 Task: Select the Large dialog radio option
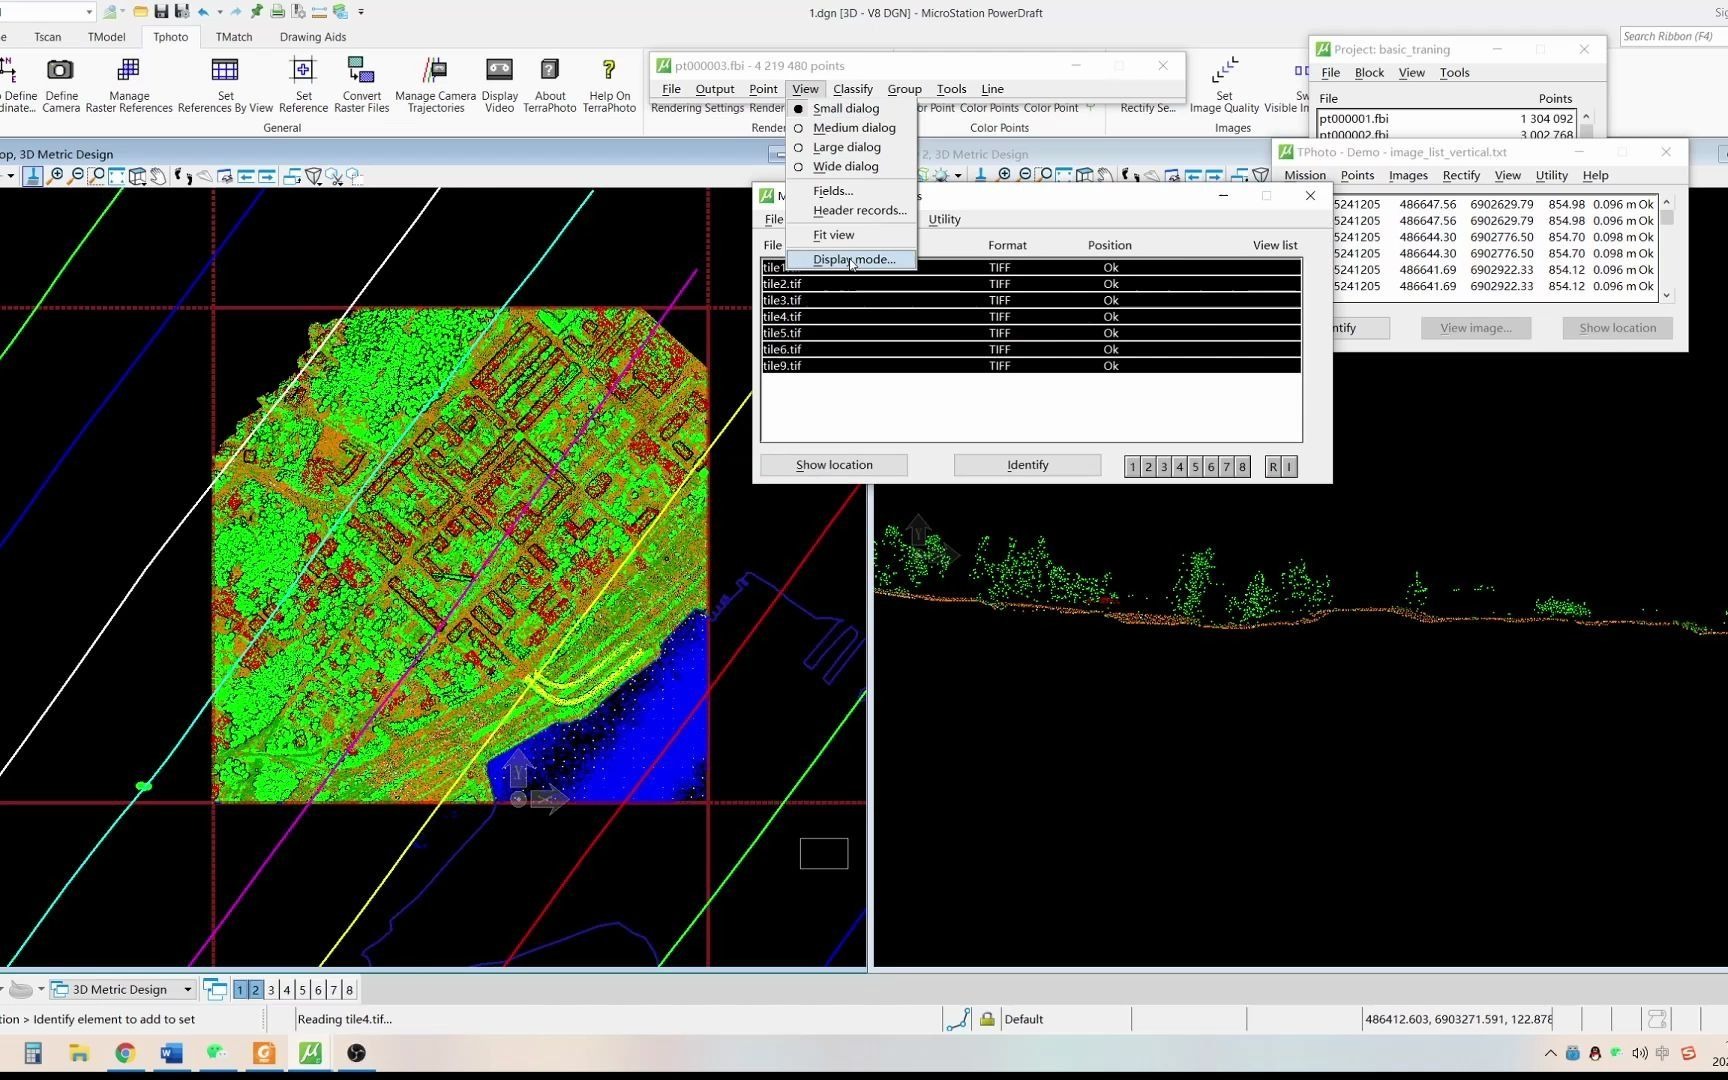point(846,147)
